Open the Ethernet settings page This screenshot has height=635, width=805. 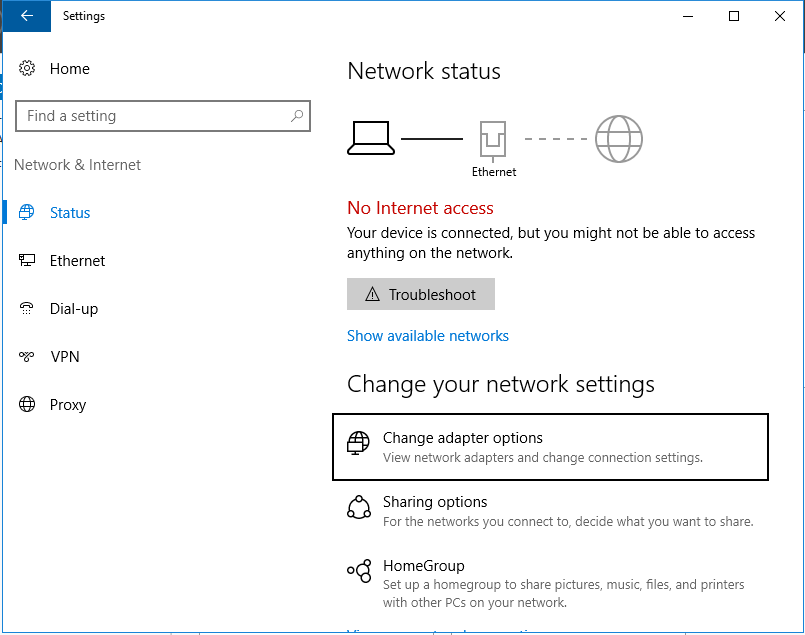(77, 261)
